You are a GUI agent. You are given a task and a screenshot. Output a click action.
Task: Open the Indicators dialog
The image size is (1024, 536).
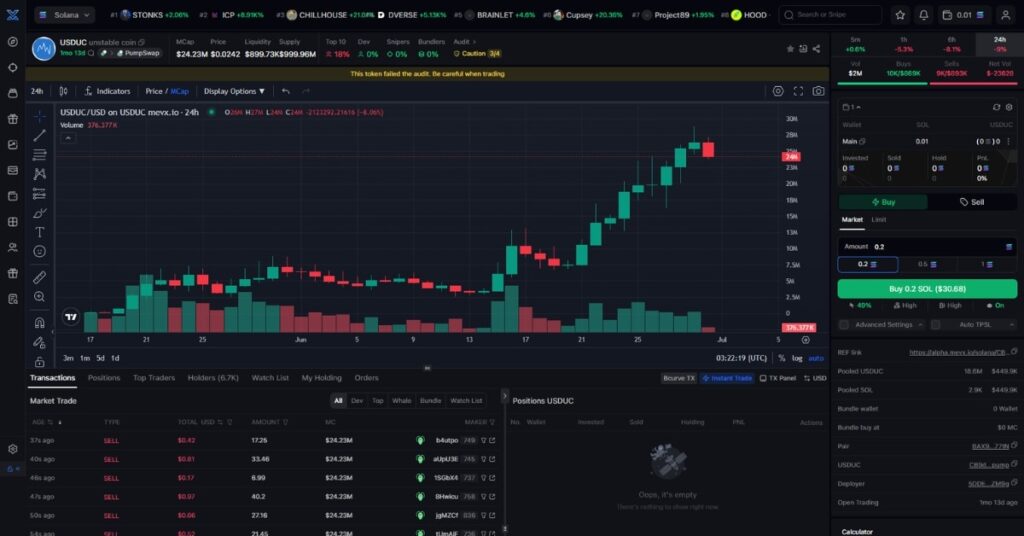[107, 91]
